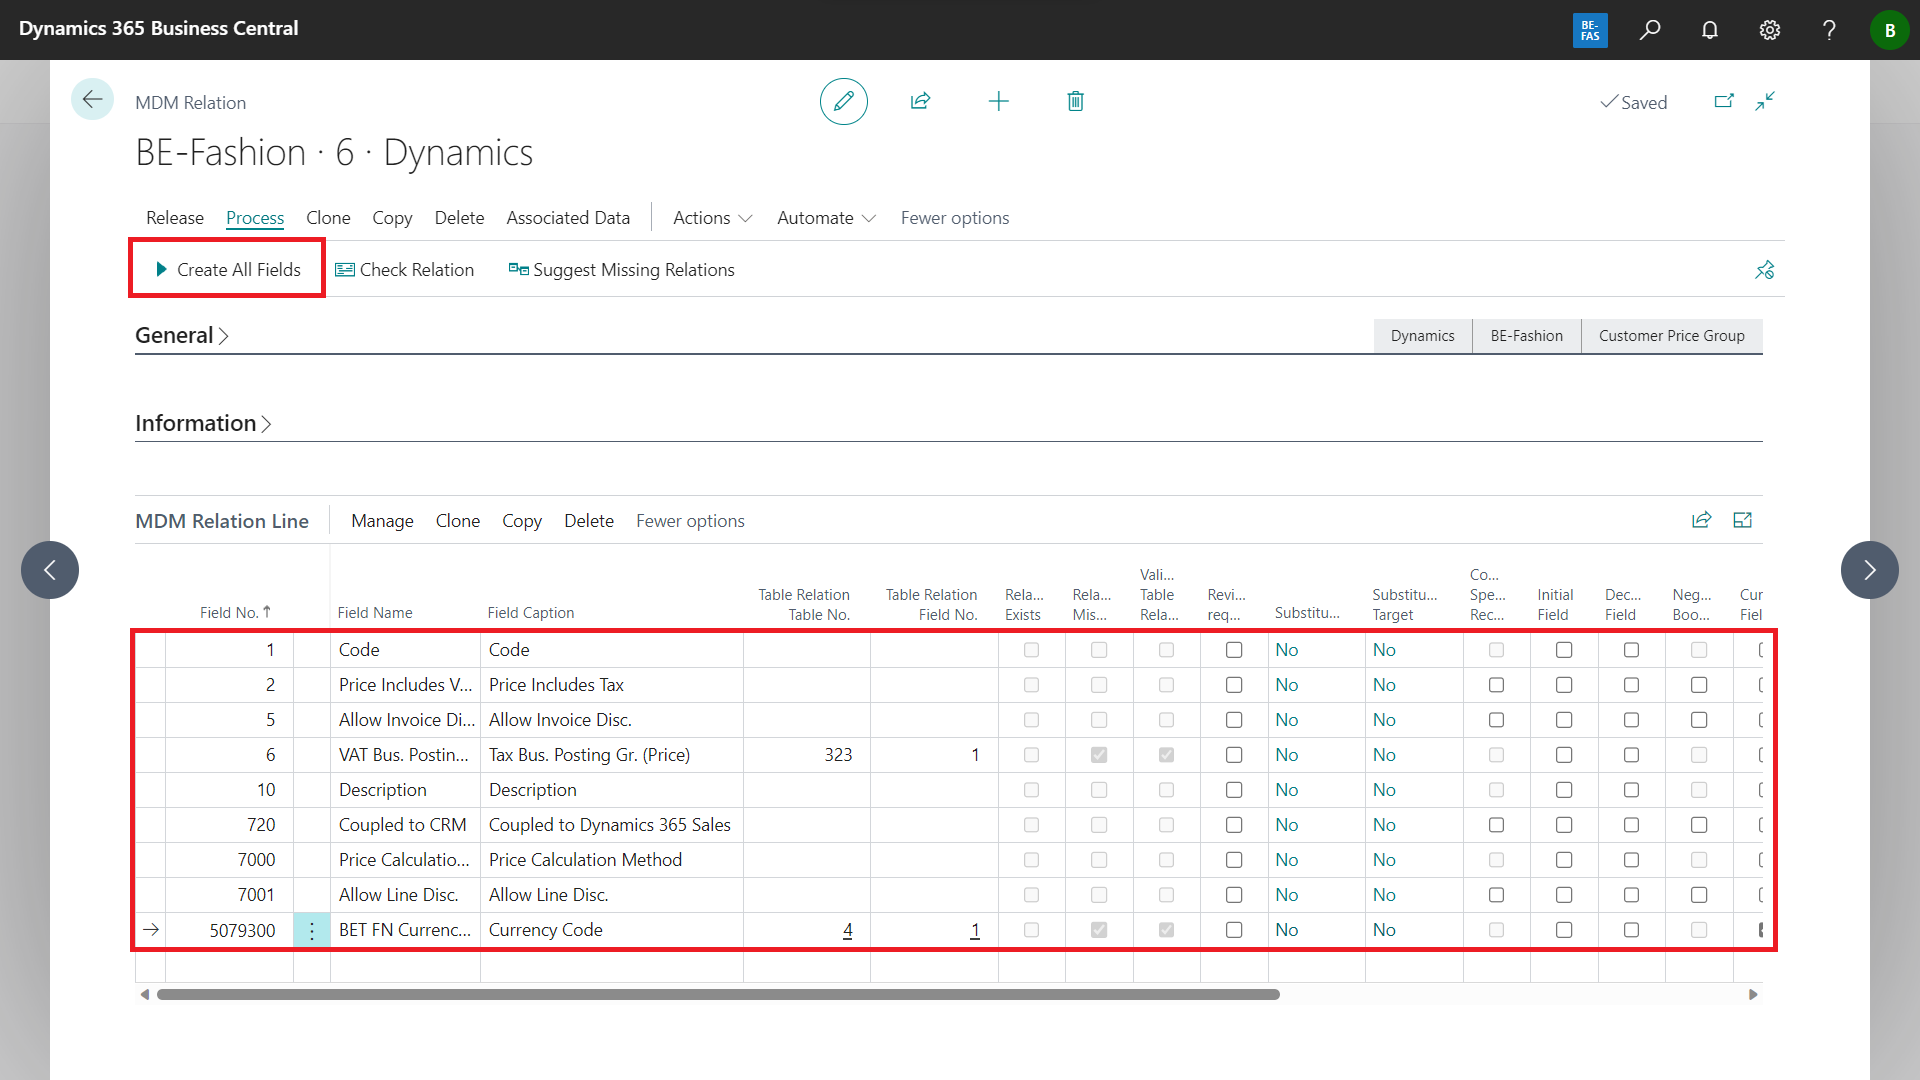Image resolution: width=1920 pixels, height=1080 pixels.
Task: Click Delete in relation lines bar
Action: point(589,521)
